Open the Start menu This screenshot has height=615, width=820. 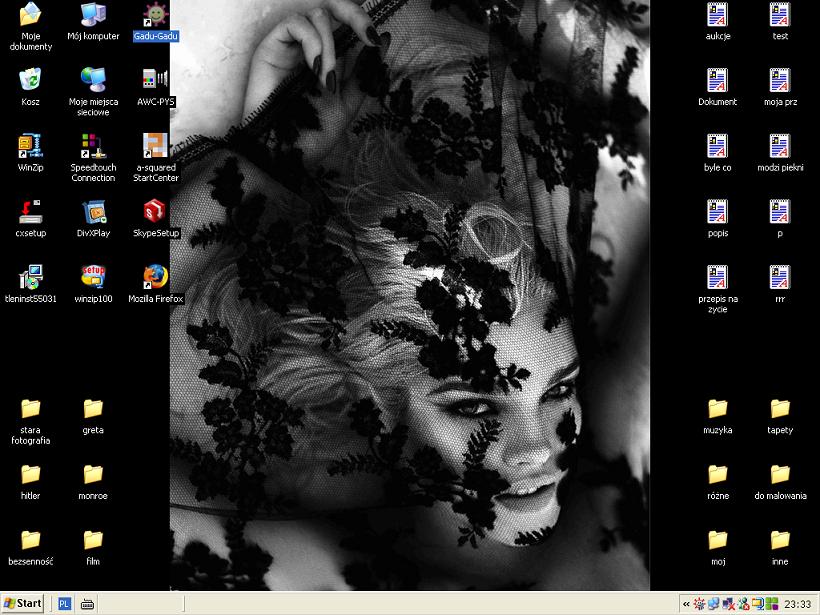coord(23,603)
